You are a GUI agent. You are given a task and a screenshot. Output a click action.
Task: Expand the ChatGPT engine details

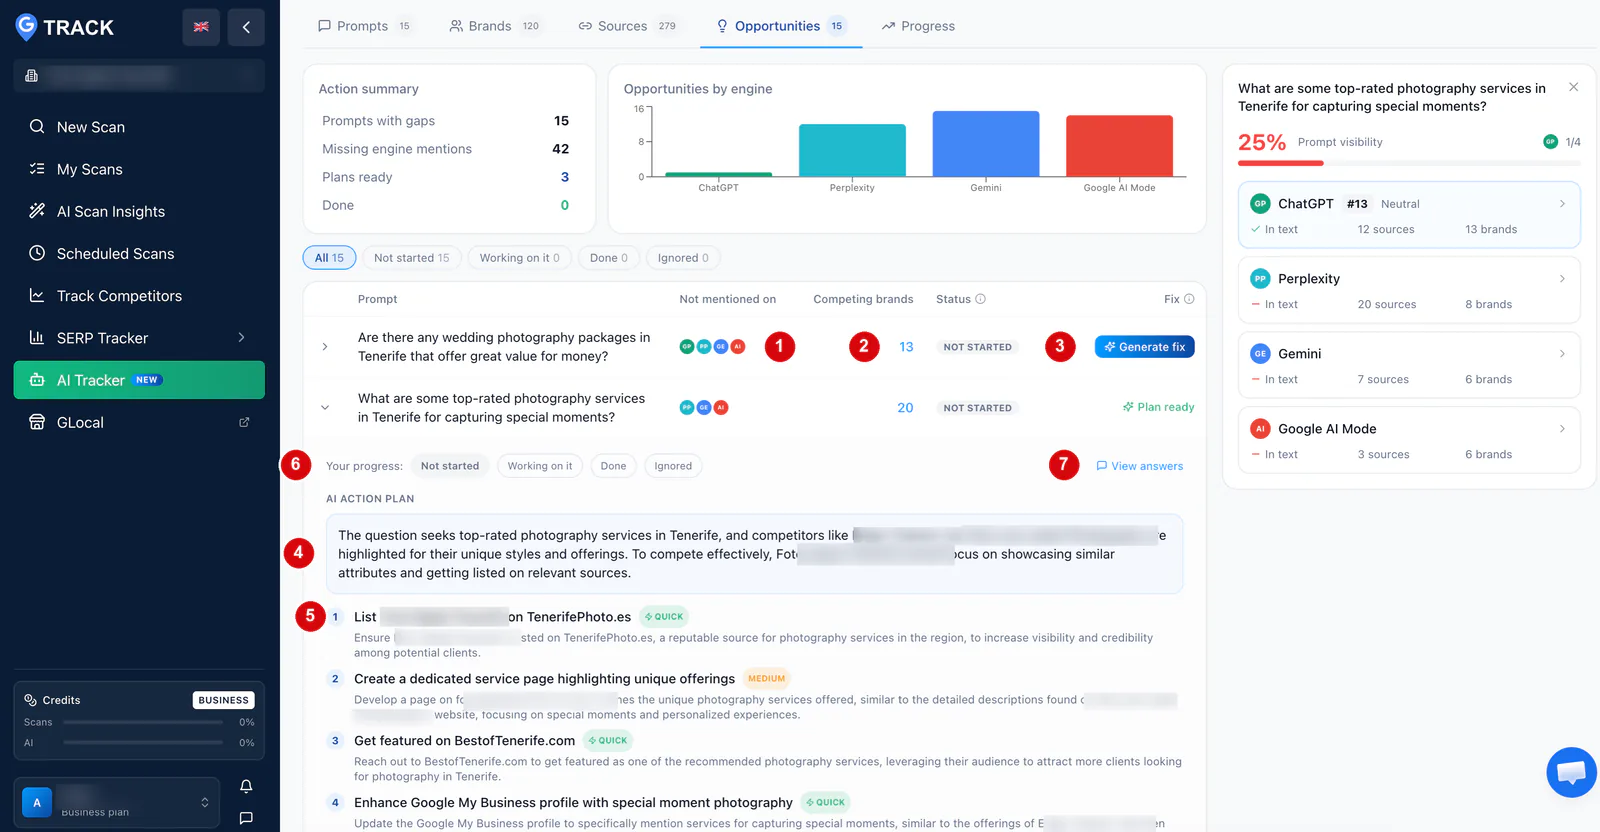click(x=1562, y=204)
